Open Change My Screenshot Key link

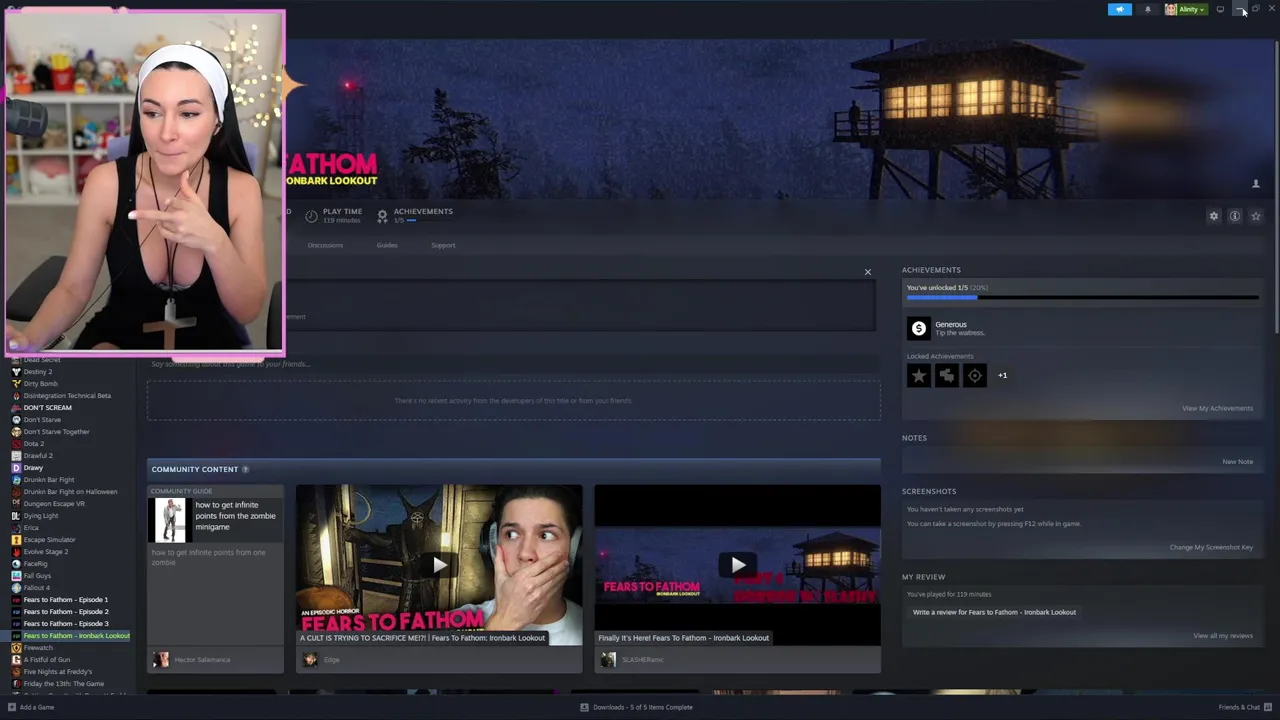pyautogui.click(x=1211, y=547)
